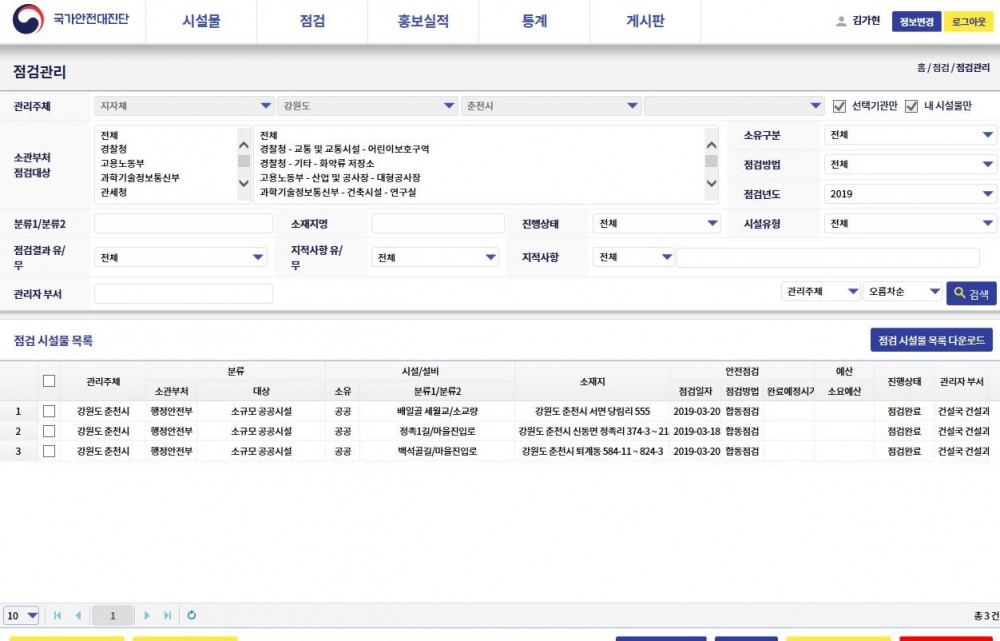Click 배일골 세월교/소교량 cell

point(437,411)
